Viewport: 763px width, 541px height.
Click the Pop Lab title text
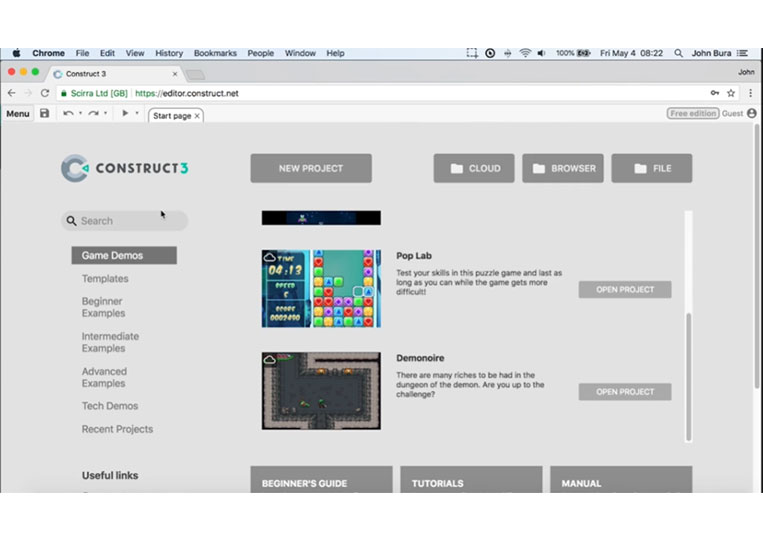(414, 256)
